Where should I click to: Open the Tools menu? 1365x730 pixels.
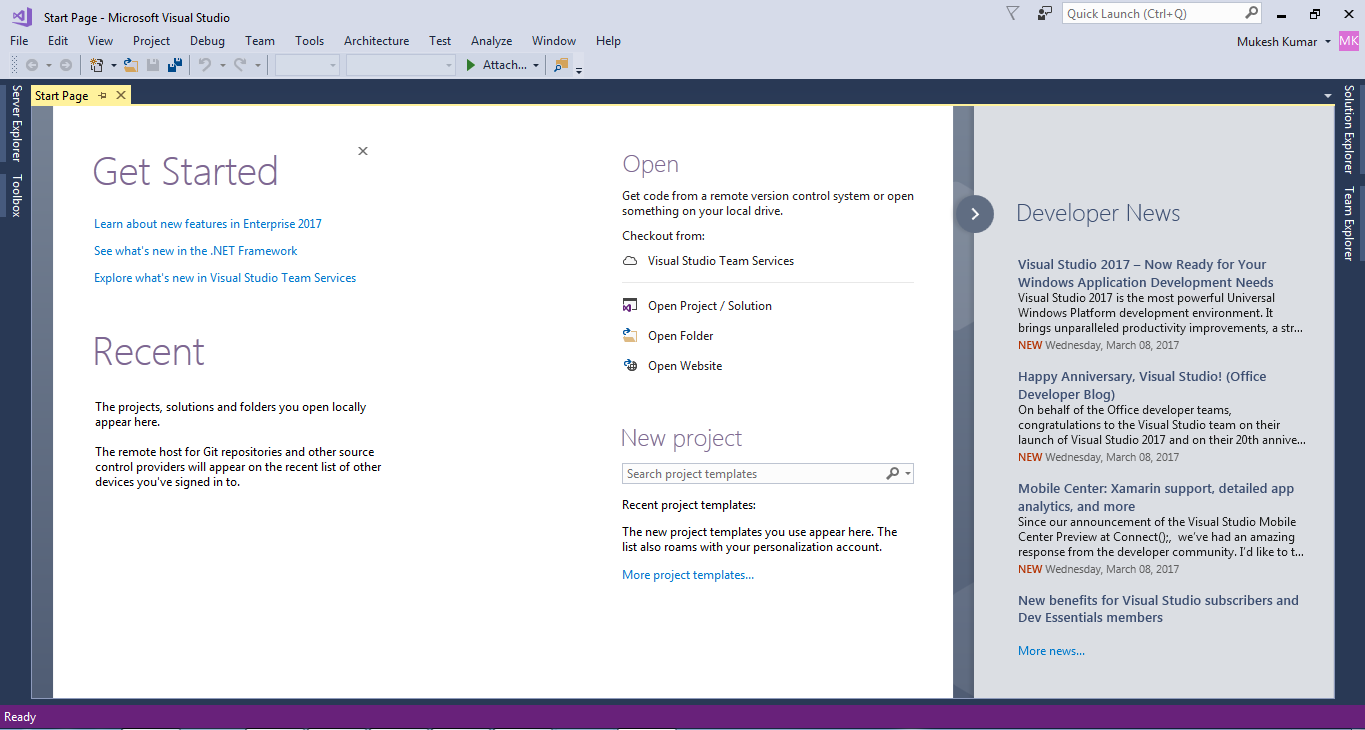pyautogui.click(x=309, y=41)
